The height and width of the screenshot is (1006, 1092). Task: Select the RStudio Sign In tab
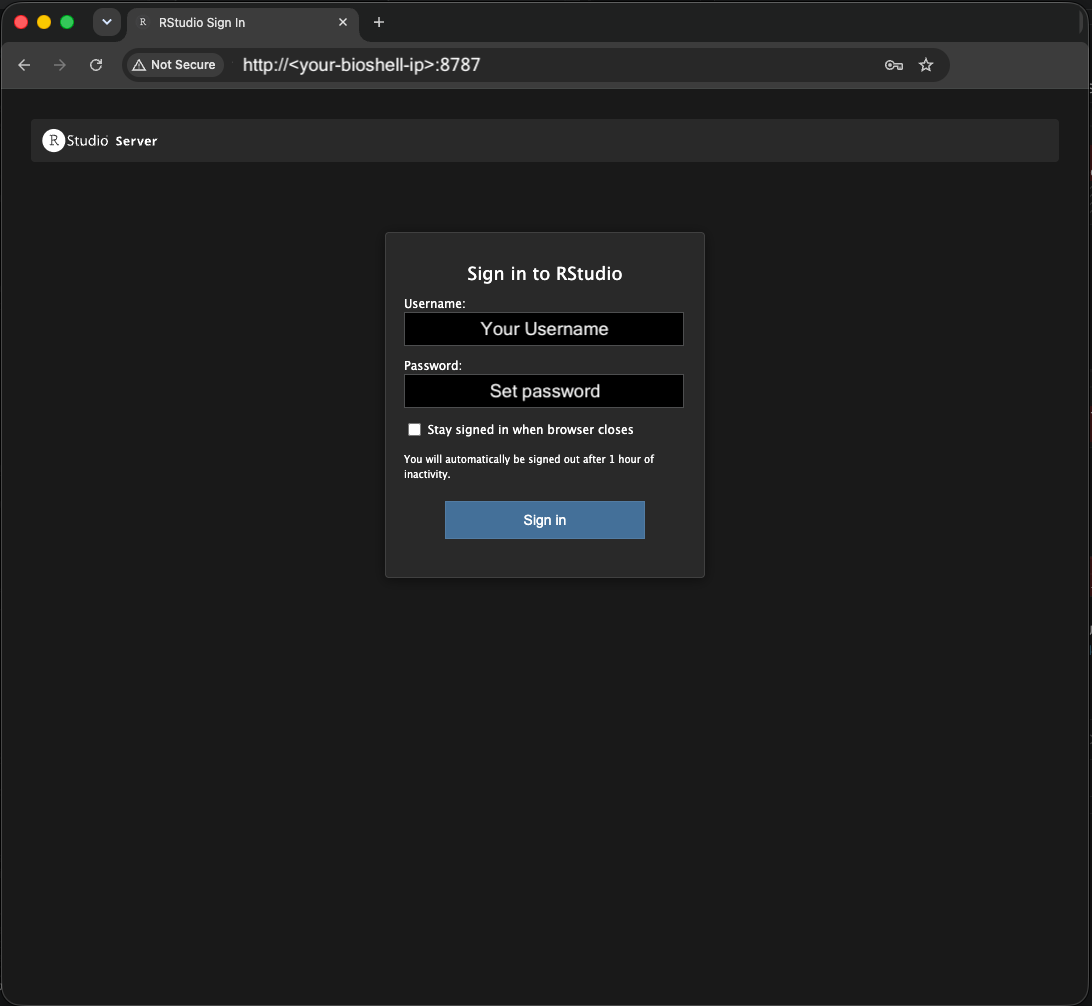pos(242,23)
